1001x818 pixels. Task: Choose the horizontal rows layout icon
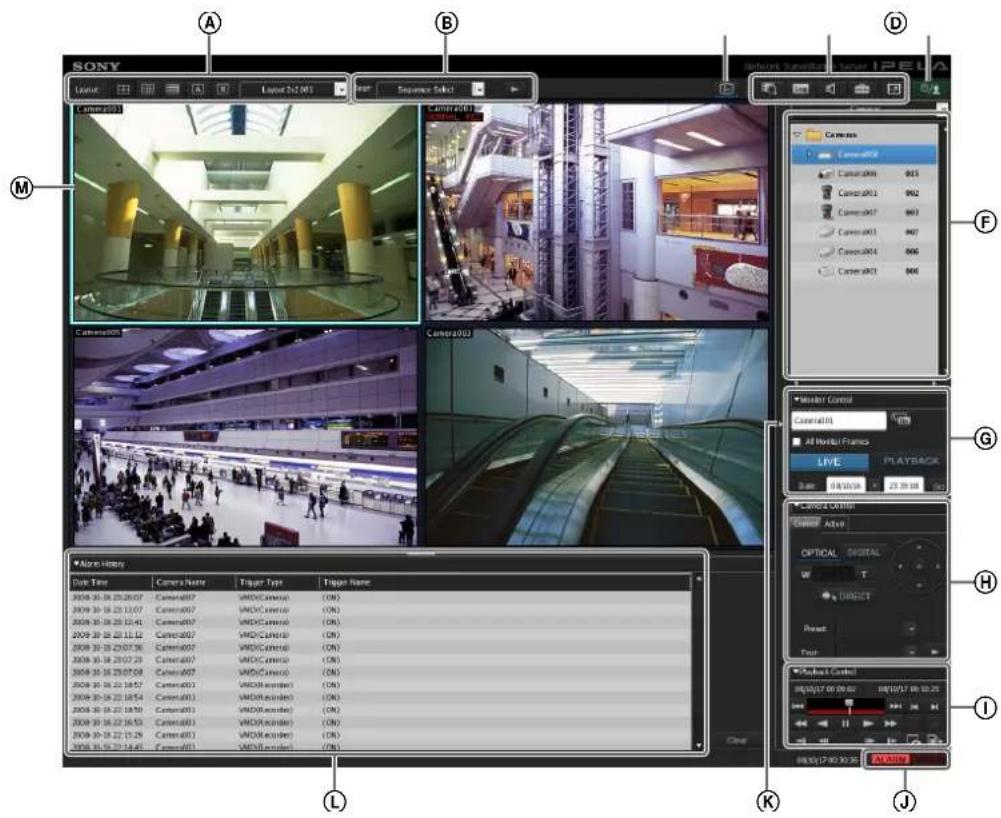coord(172,89)
